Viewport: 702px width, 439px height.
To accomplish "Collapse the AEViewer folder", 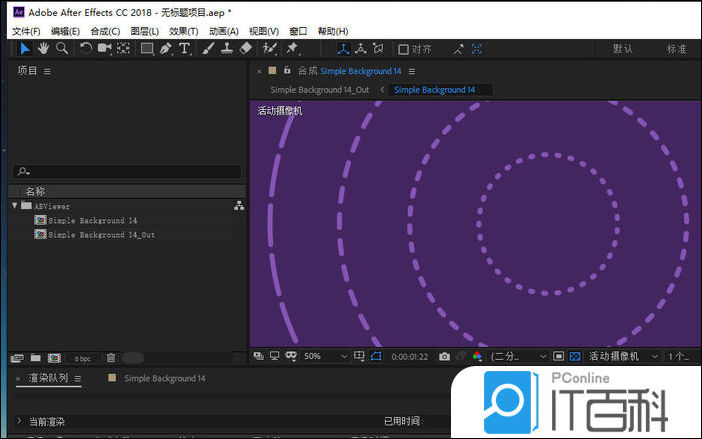I will pos(15,206).
